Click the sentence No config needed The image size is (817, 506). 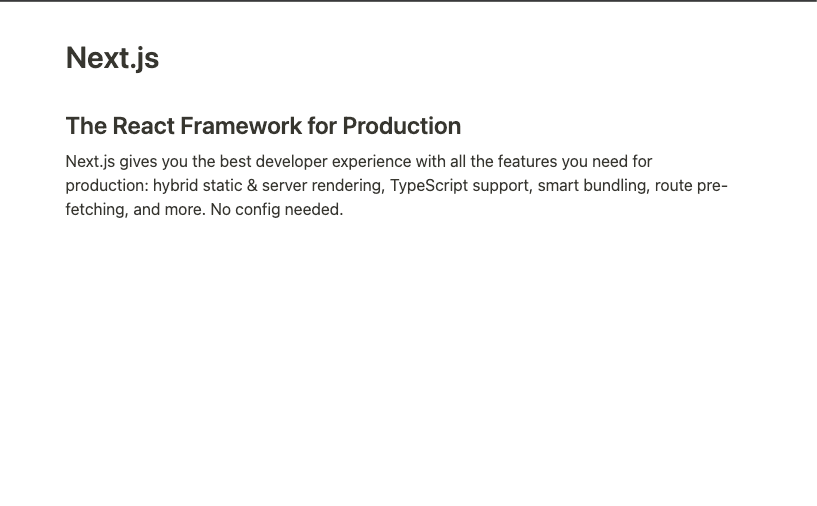pos(276,210)
